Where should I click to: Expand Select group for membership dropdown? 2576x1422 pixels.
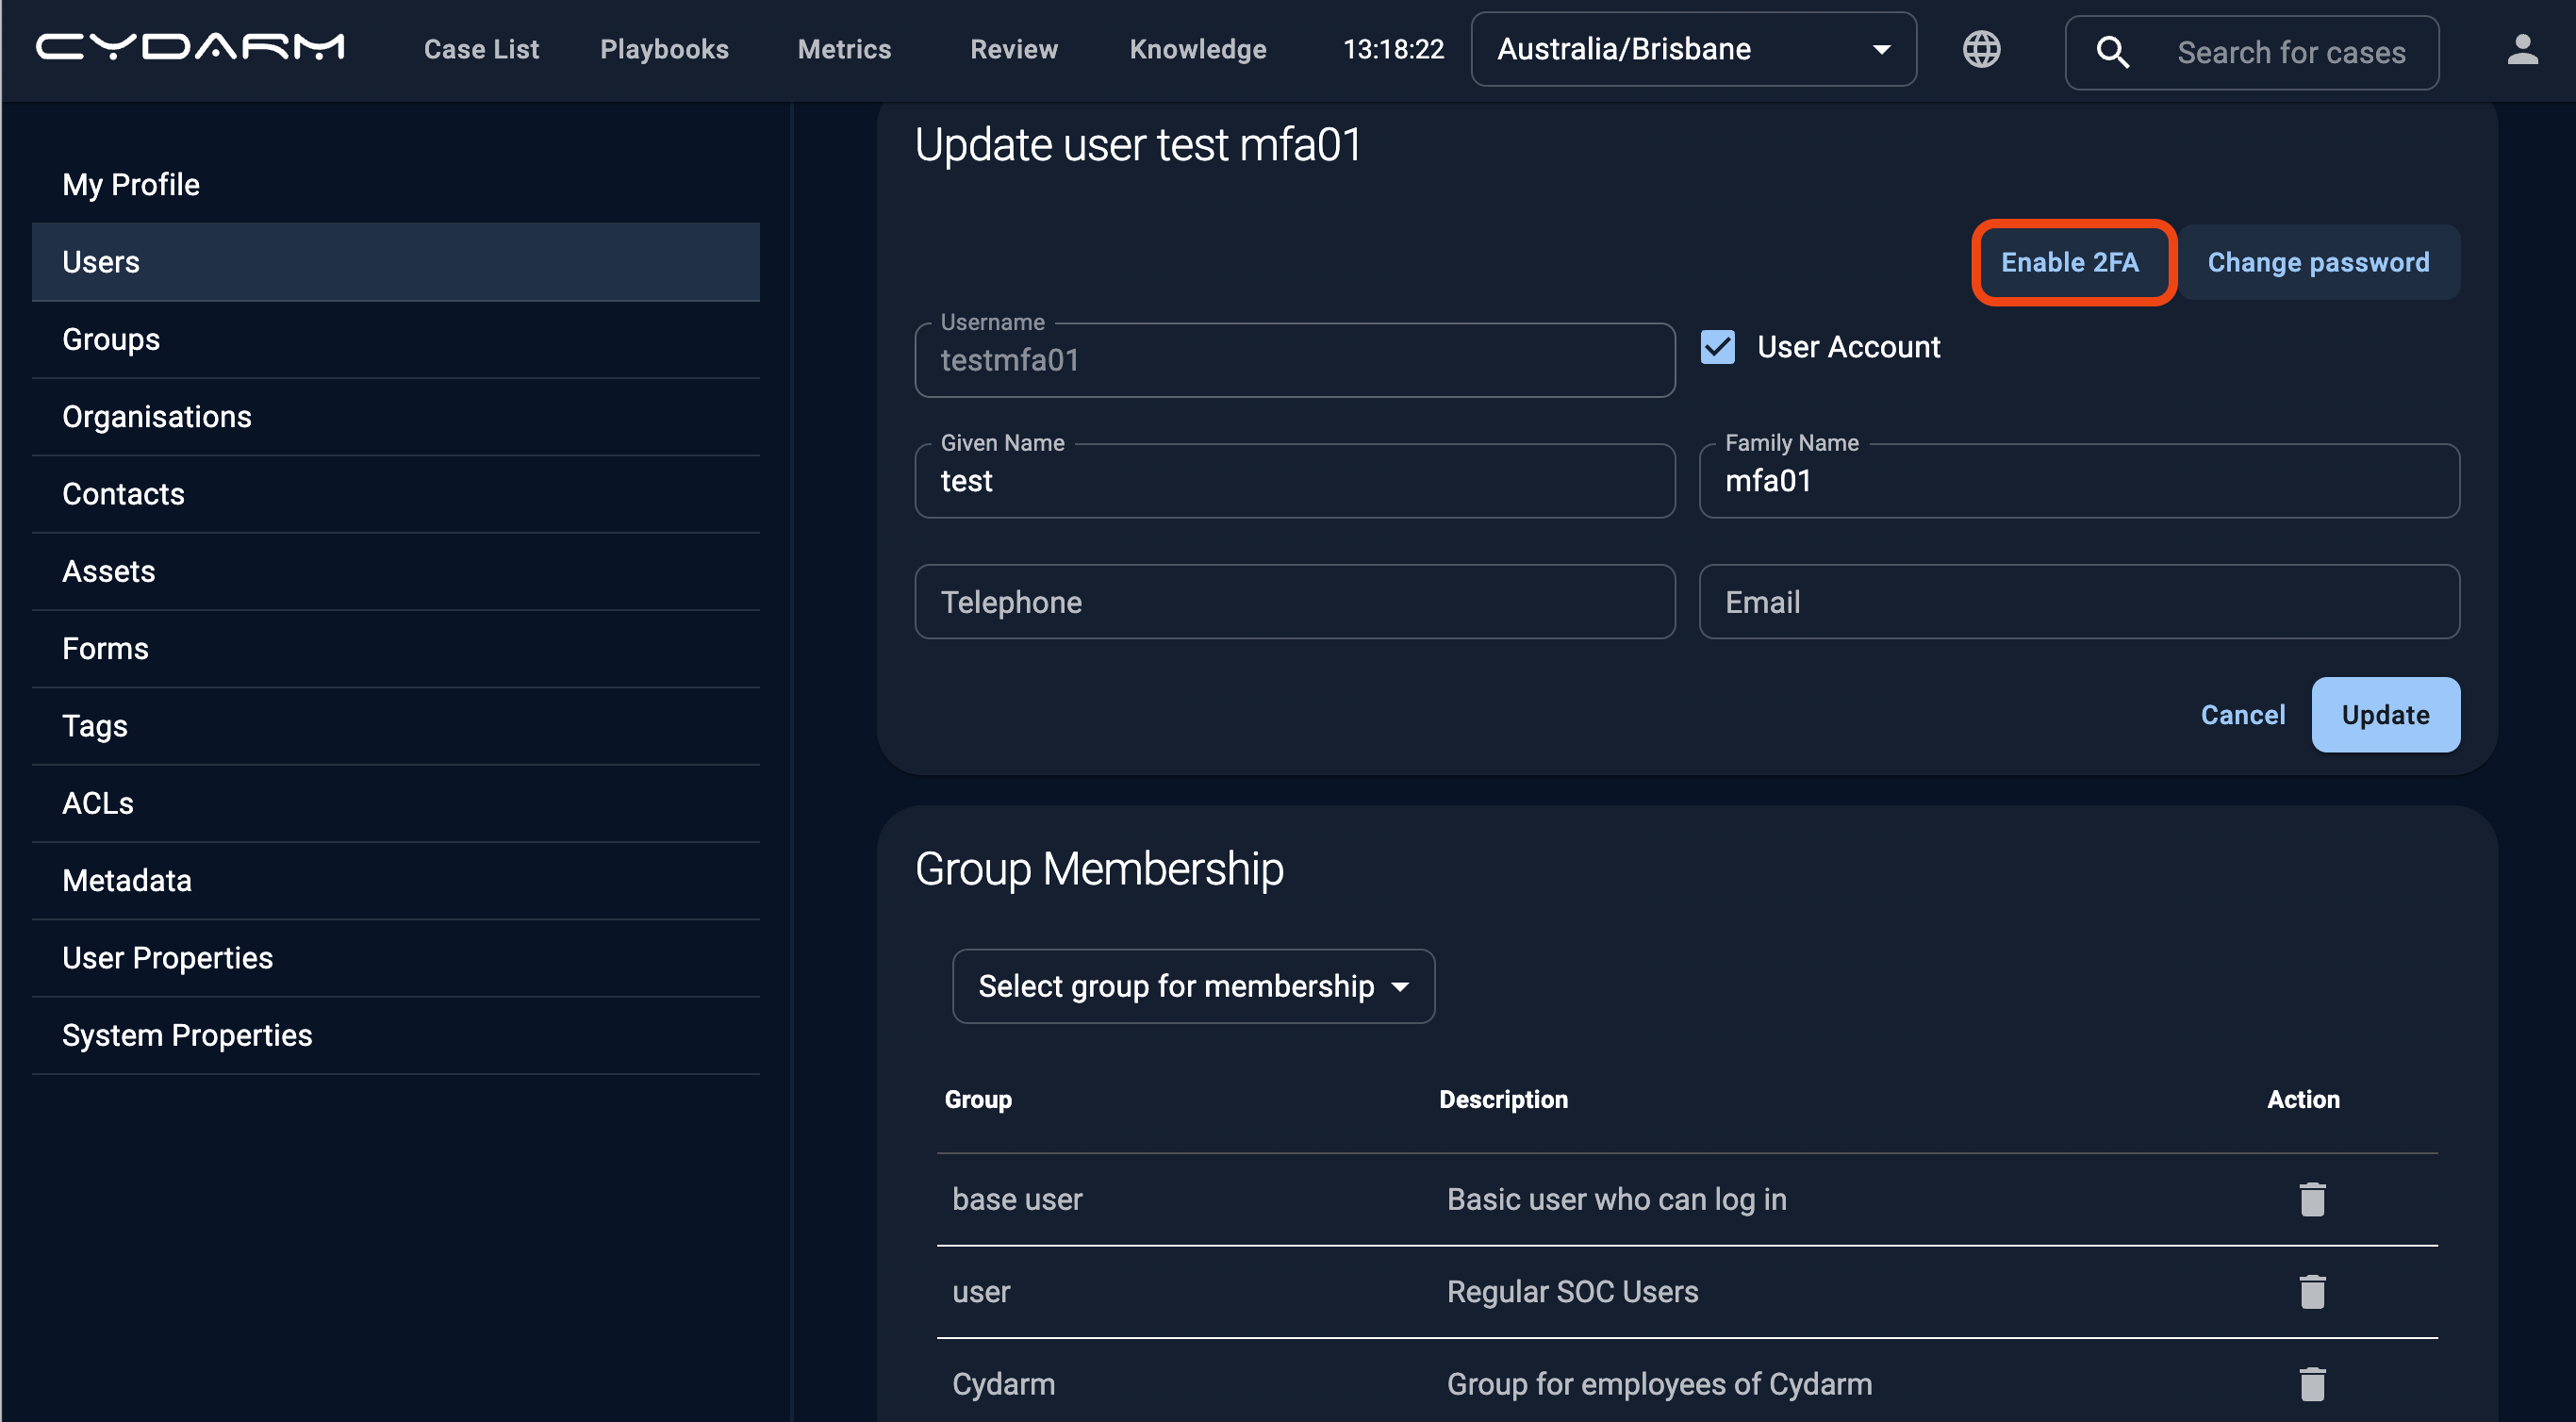click(1192, 986)
